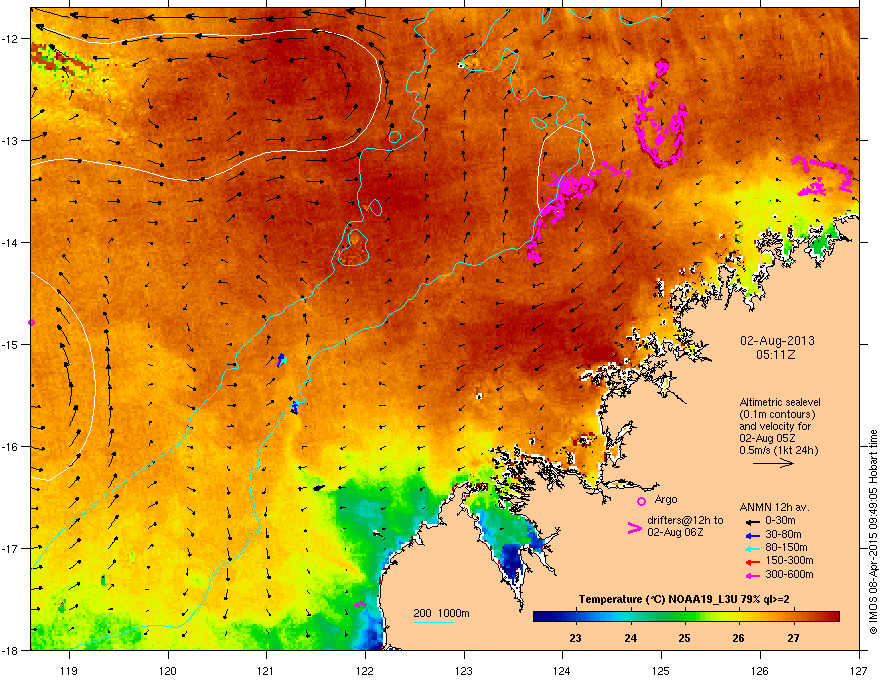The image size is (880, 680).
Task: Click the Temperature NOAA19_L3U colorbar title
Action: 684,599
